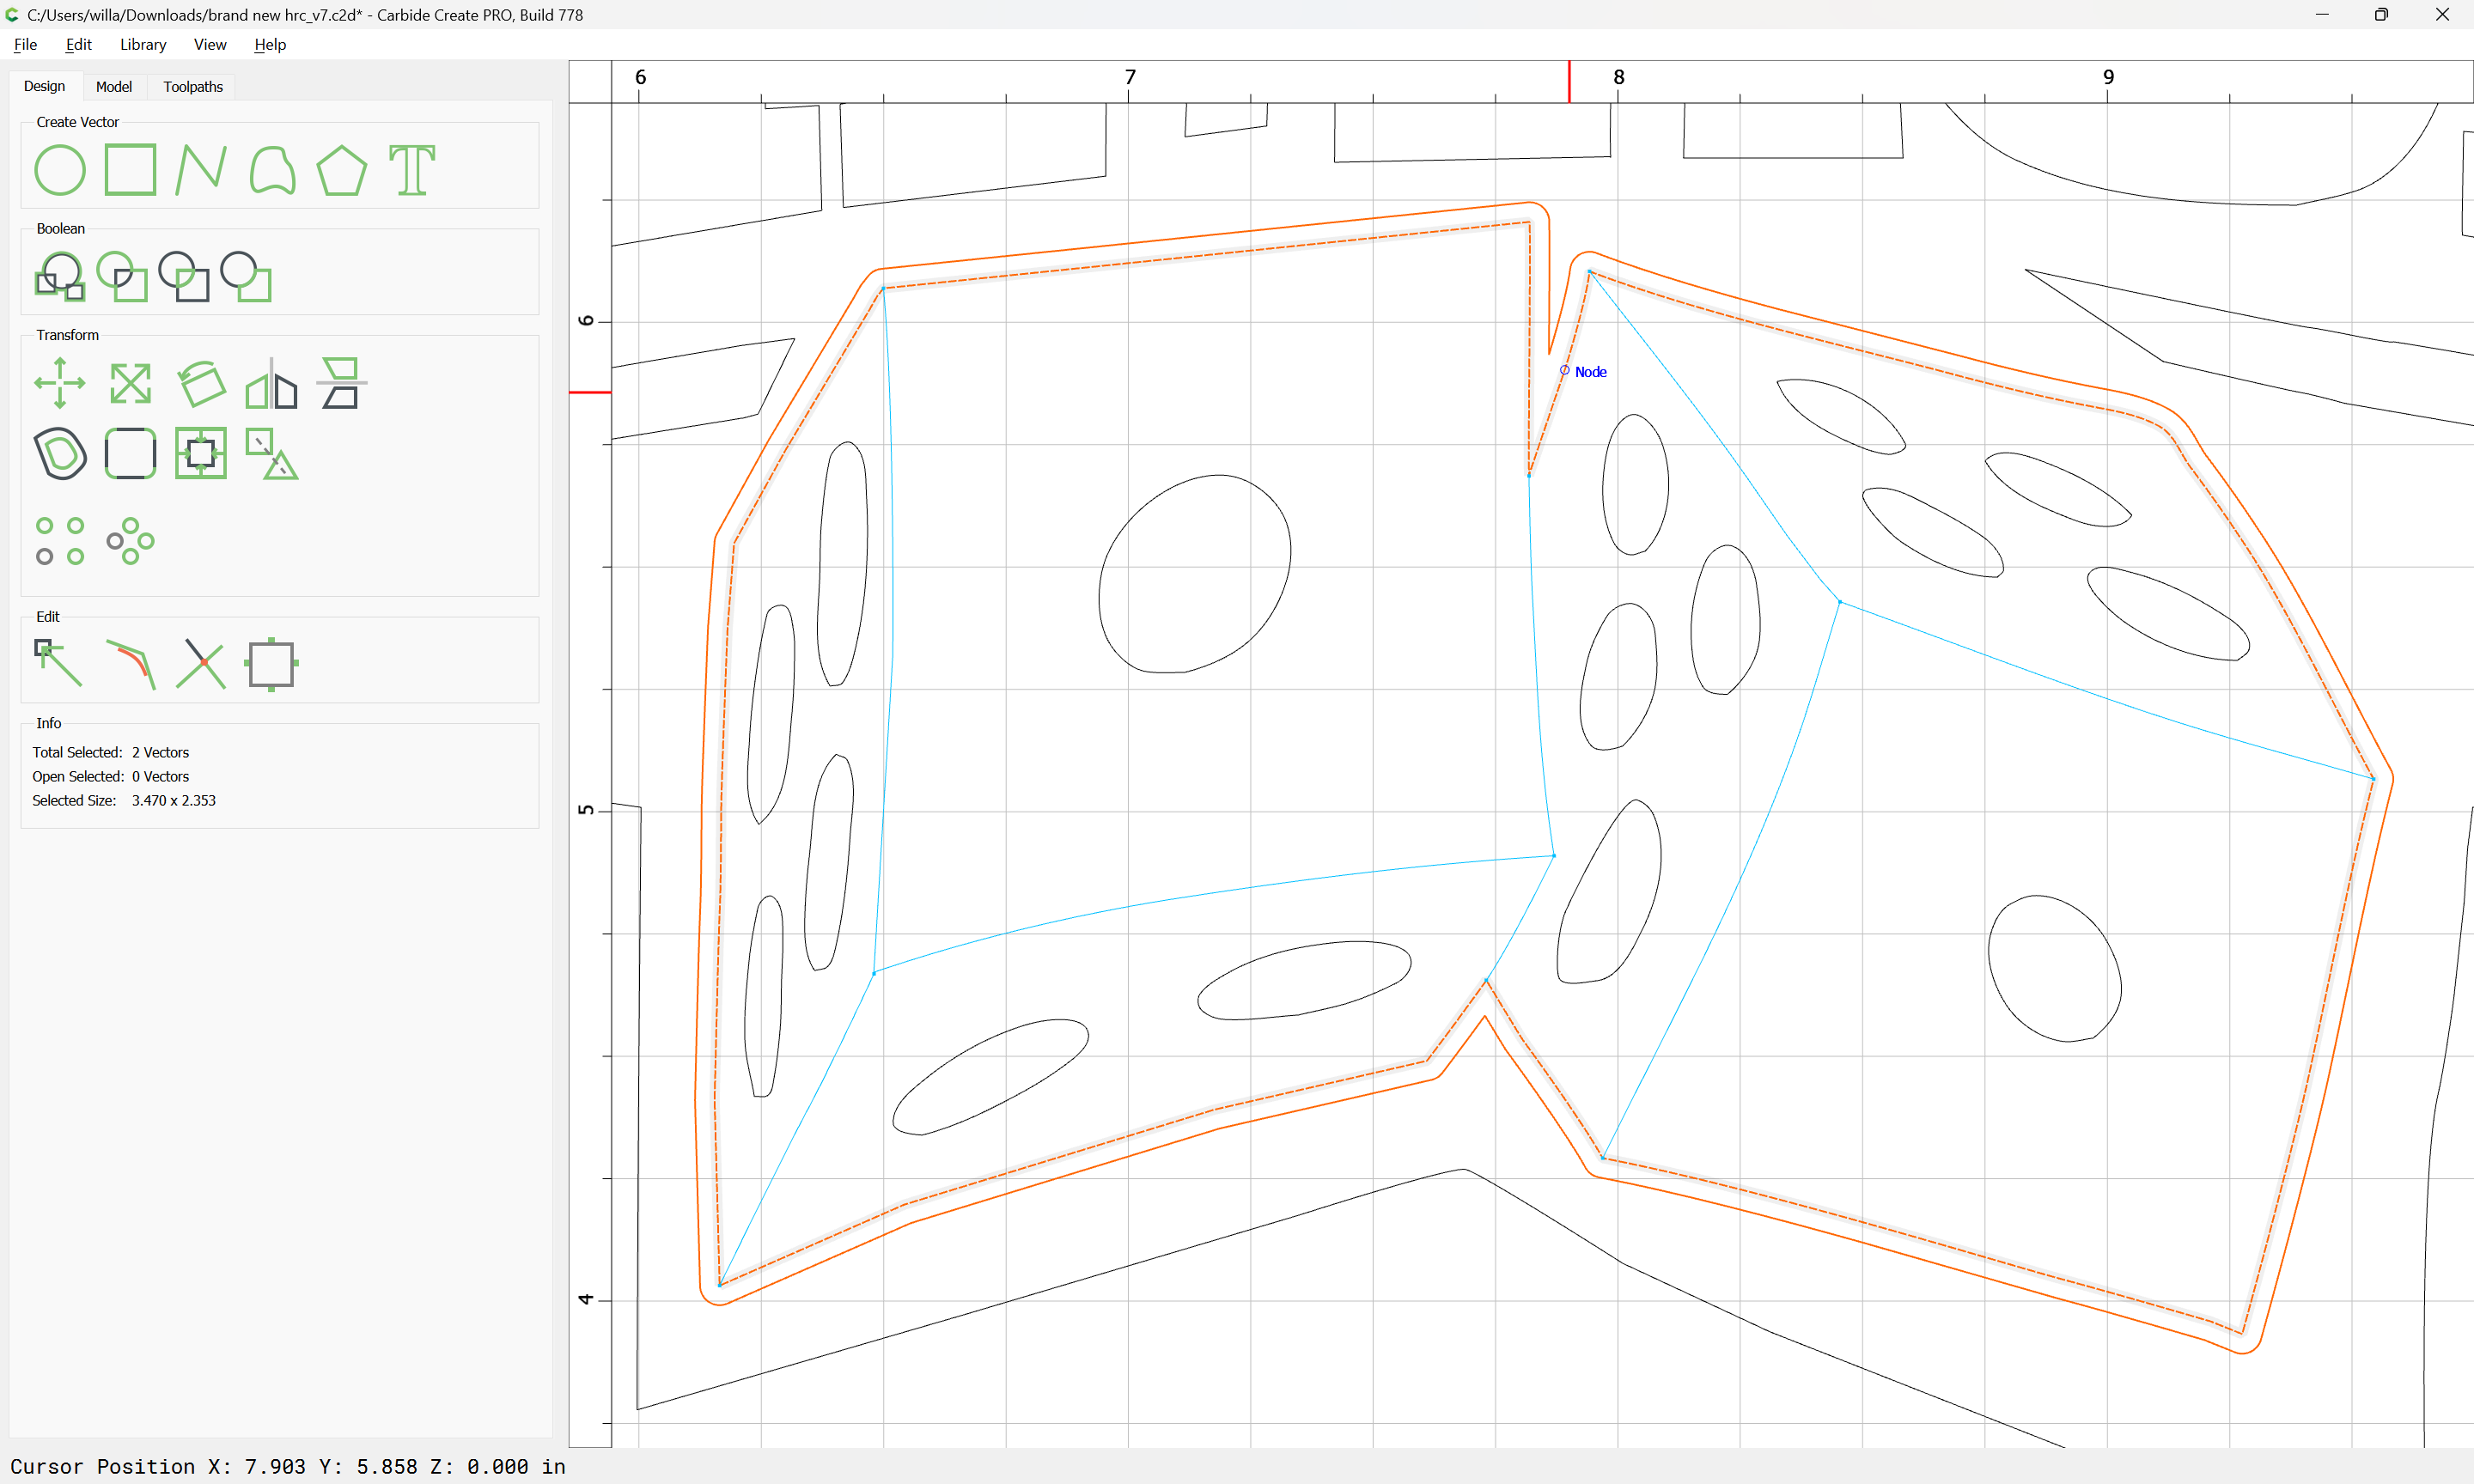Open the Help menu
Screen dimensions: 2474x1484
[270, 45]
